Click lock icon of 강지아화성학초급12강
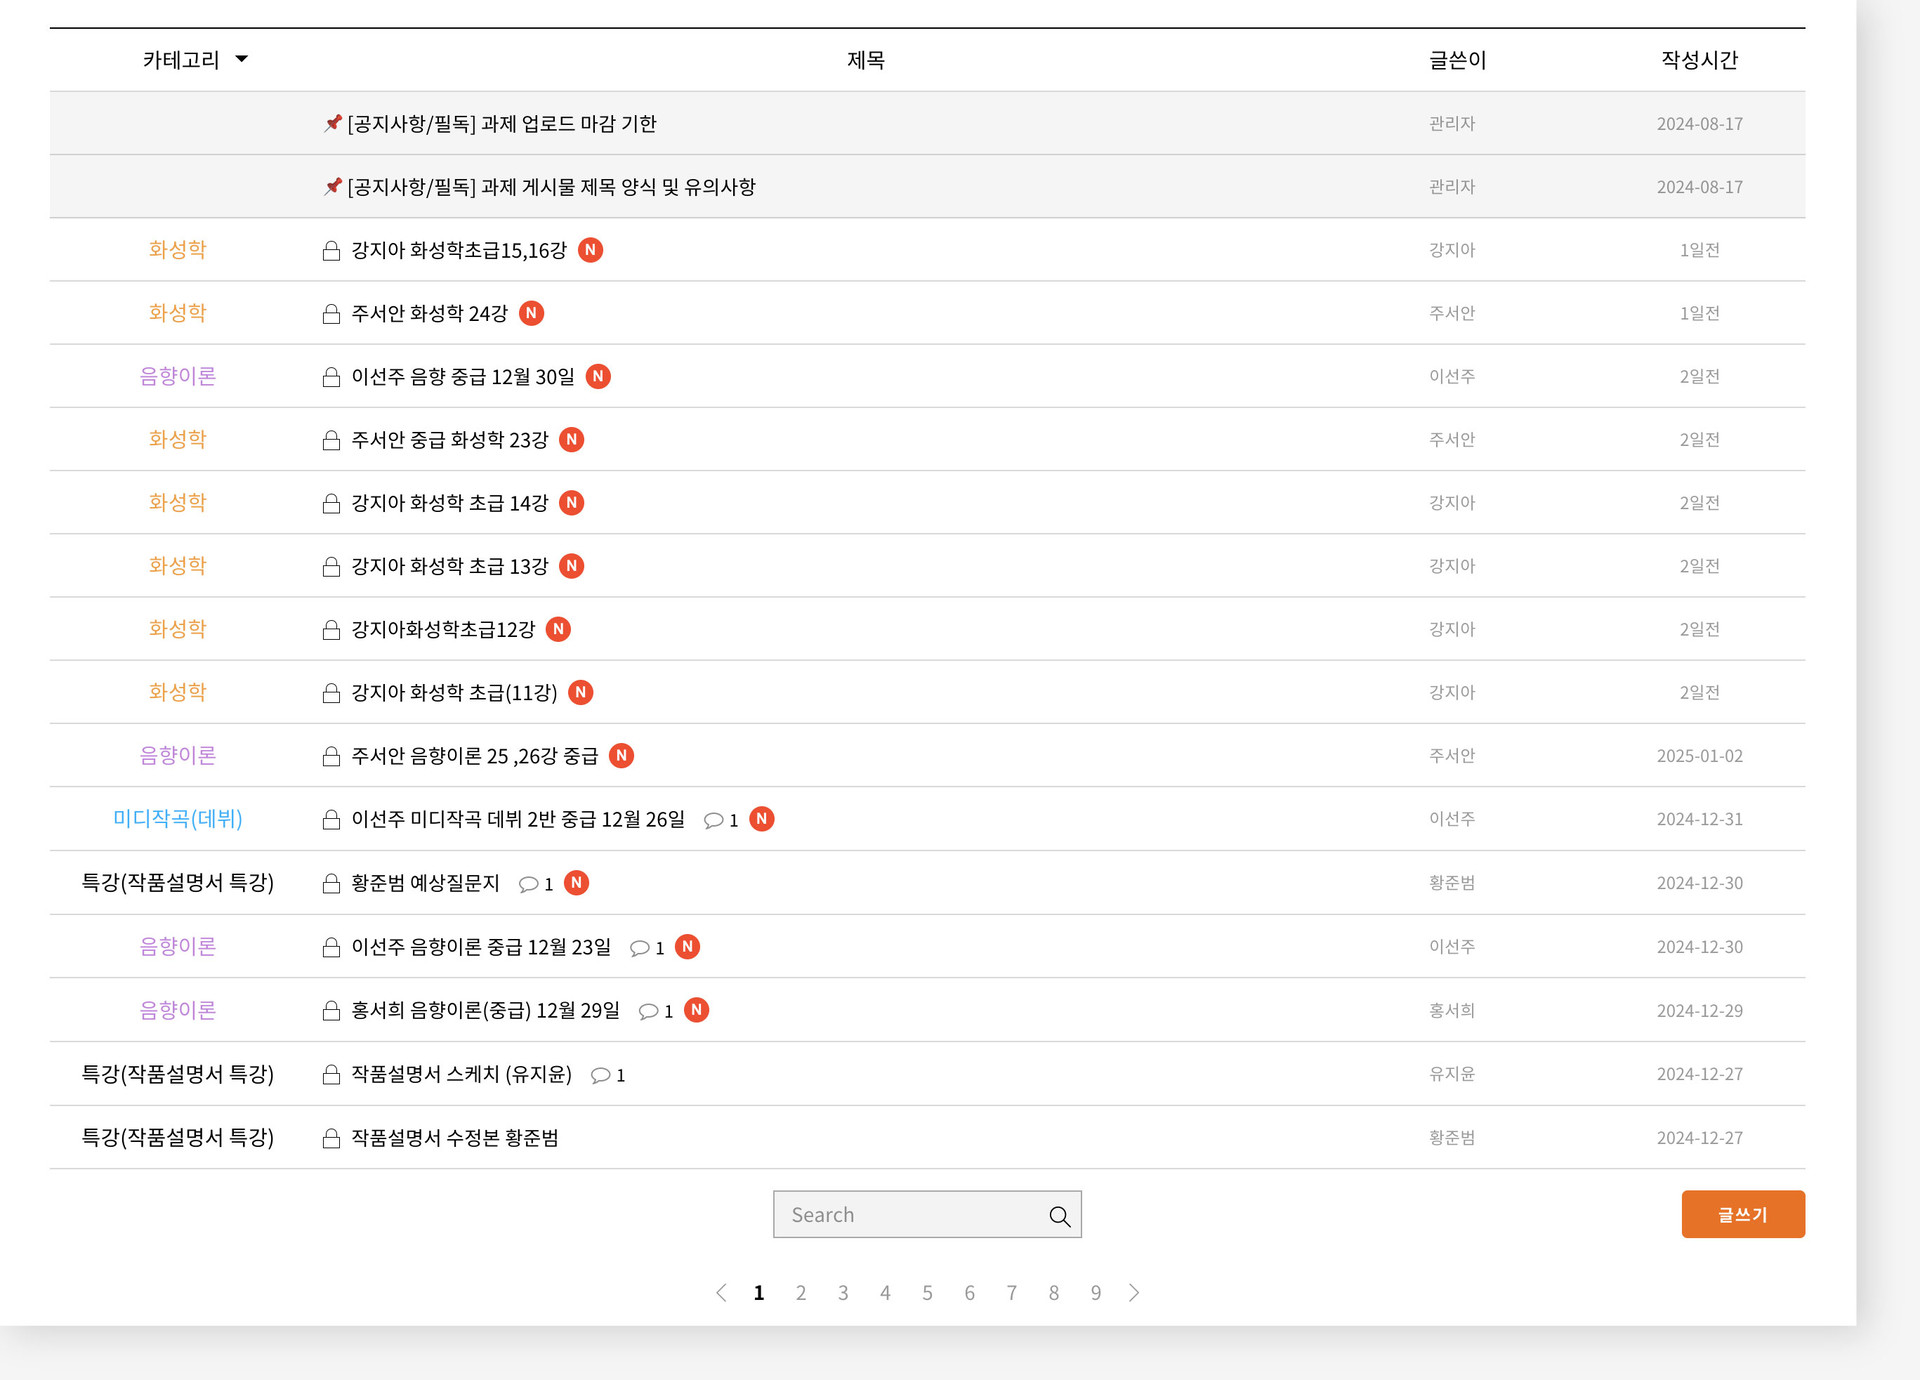The image size is (1920, 1380). pyautogui.click(x=331, y=630)
